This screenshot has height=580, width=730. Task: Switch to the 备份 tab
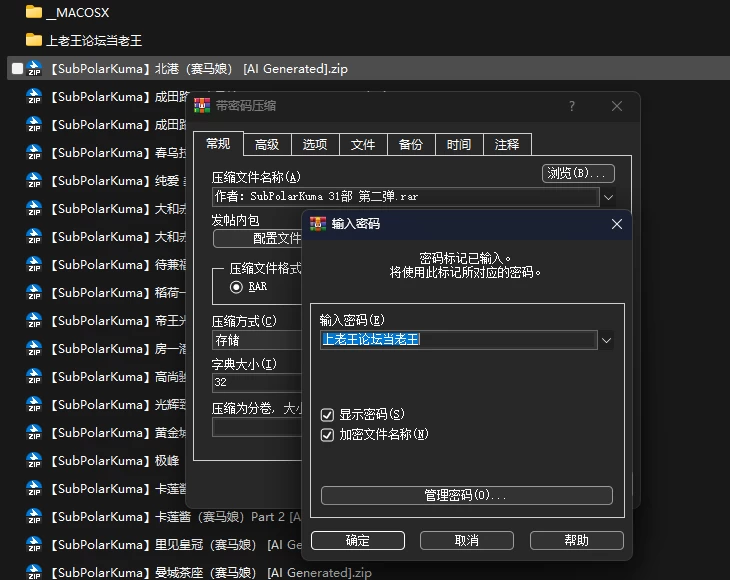pyautogui.click(x=411, y=144)
